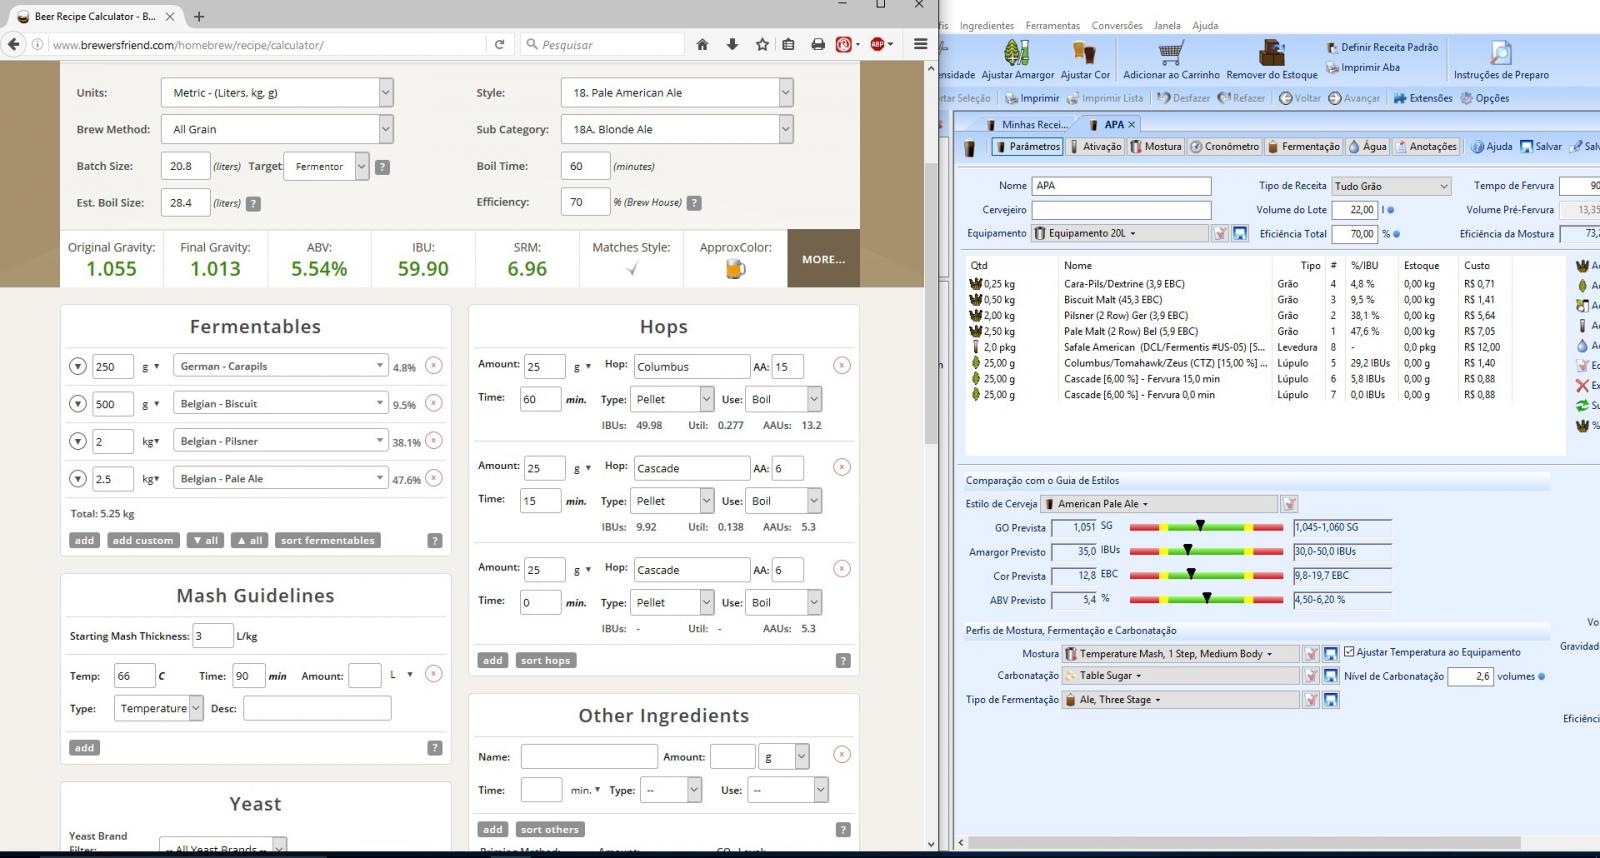Click Salvar disk icon in BeerSmith

[x=1540, y=146]
